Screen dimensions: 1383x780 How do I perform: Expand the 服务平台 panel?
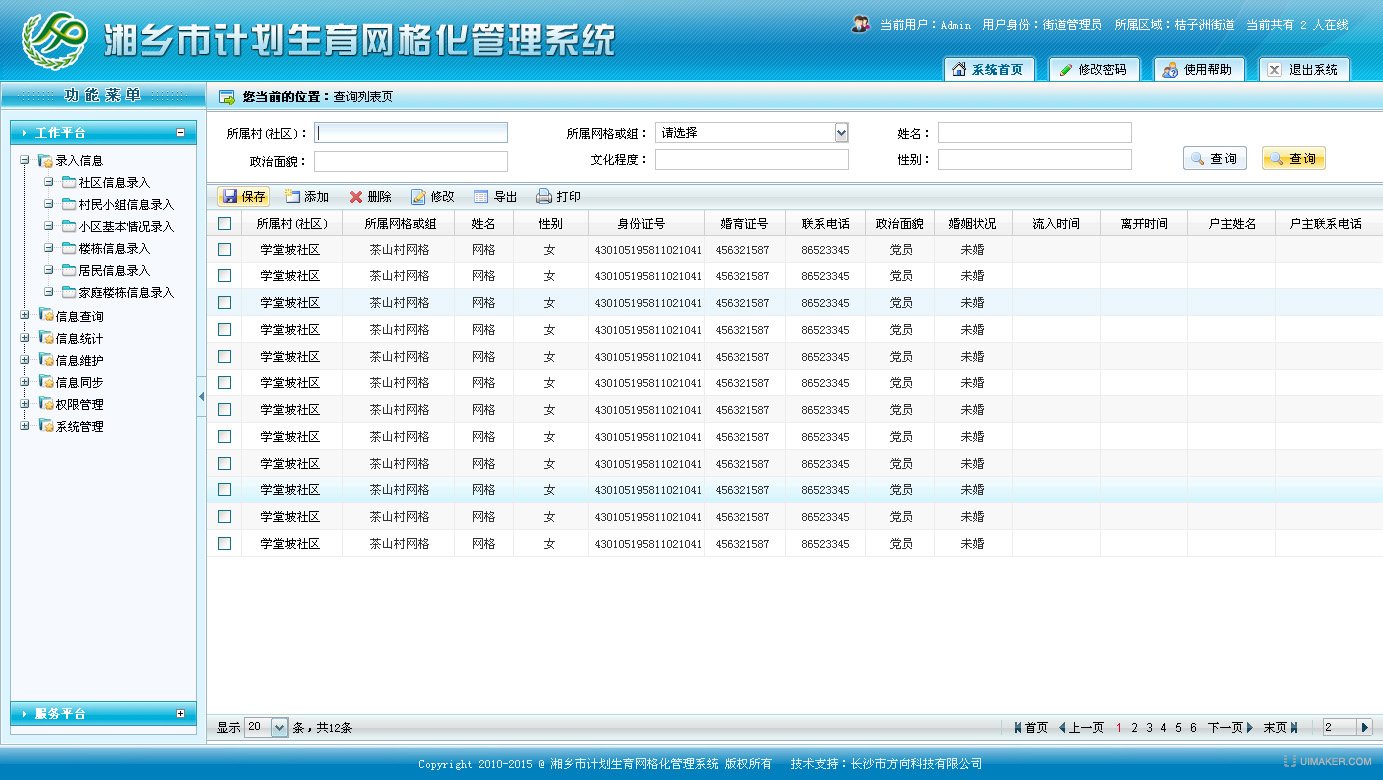point(181,713)
